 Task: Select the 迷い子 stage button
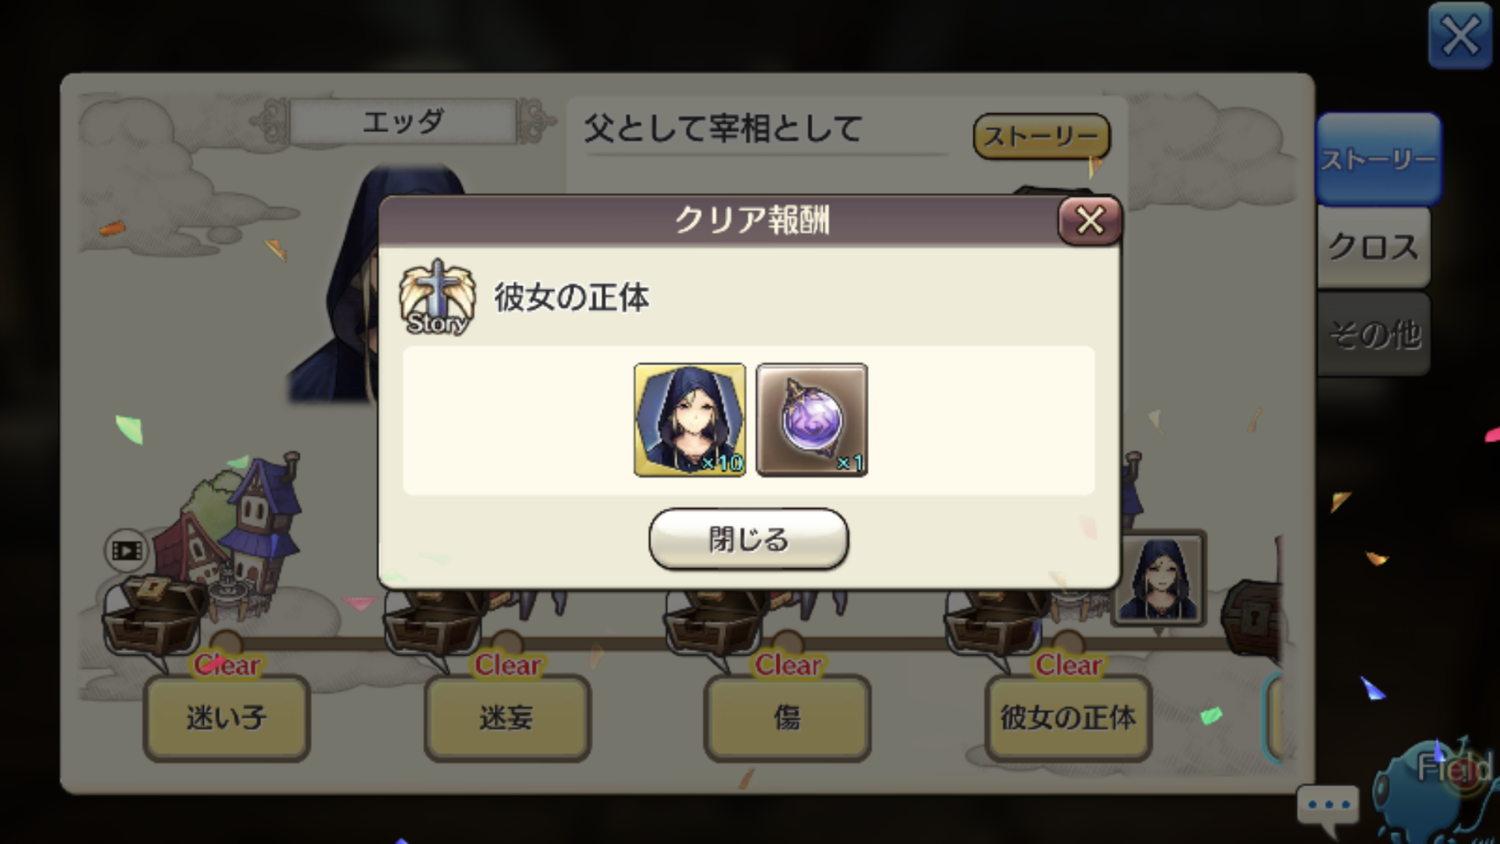tap(226, 717)
